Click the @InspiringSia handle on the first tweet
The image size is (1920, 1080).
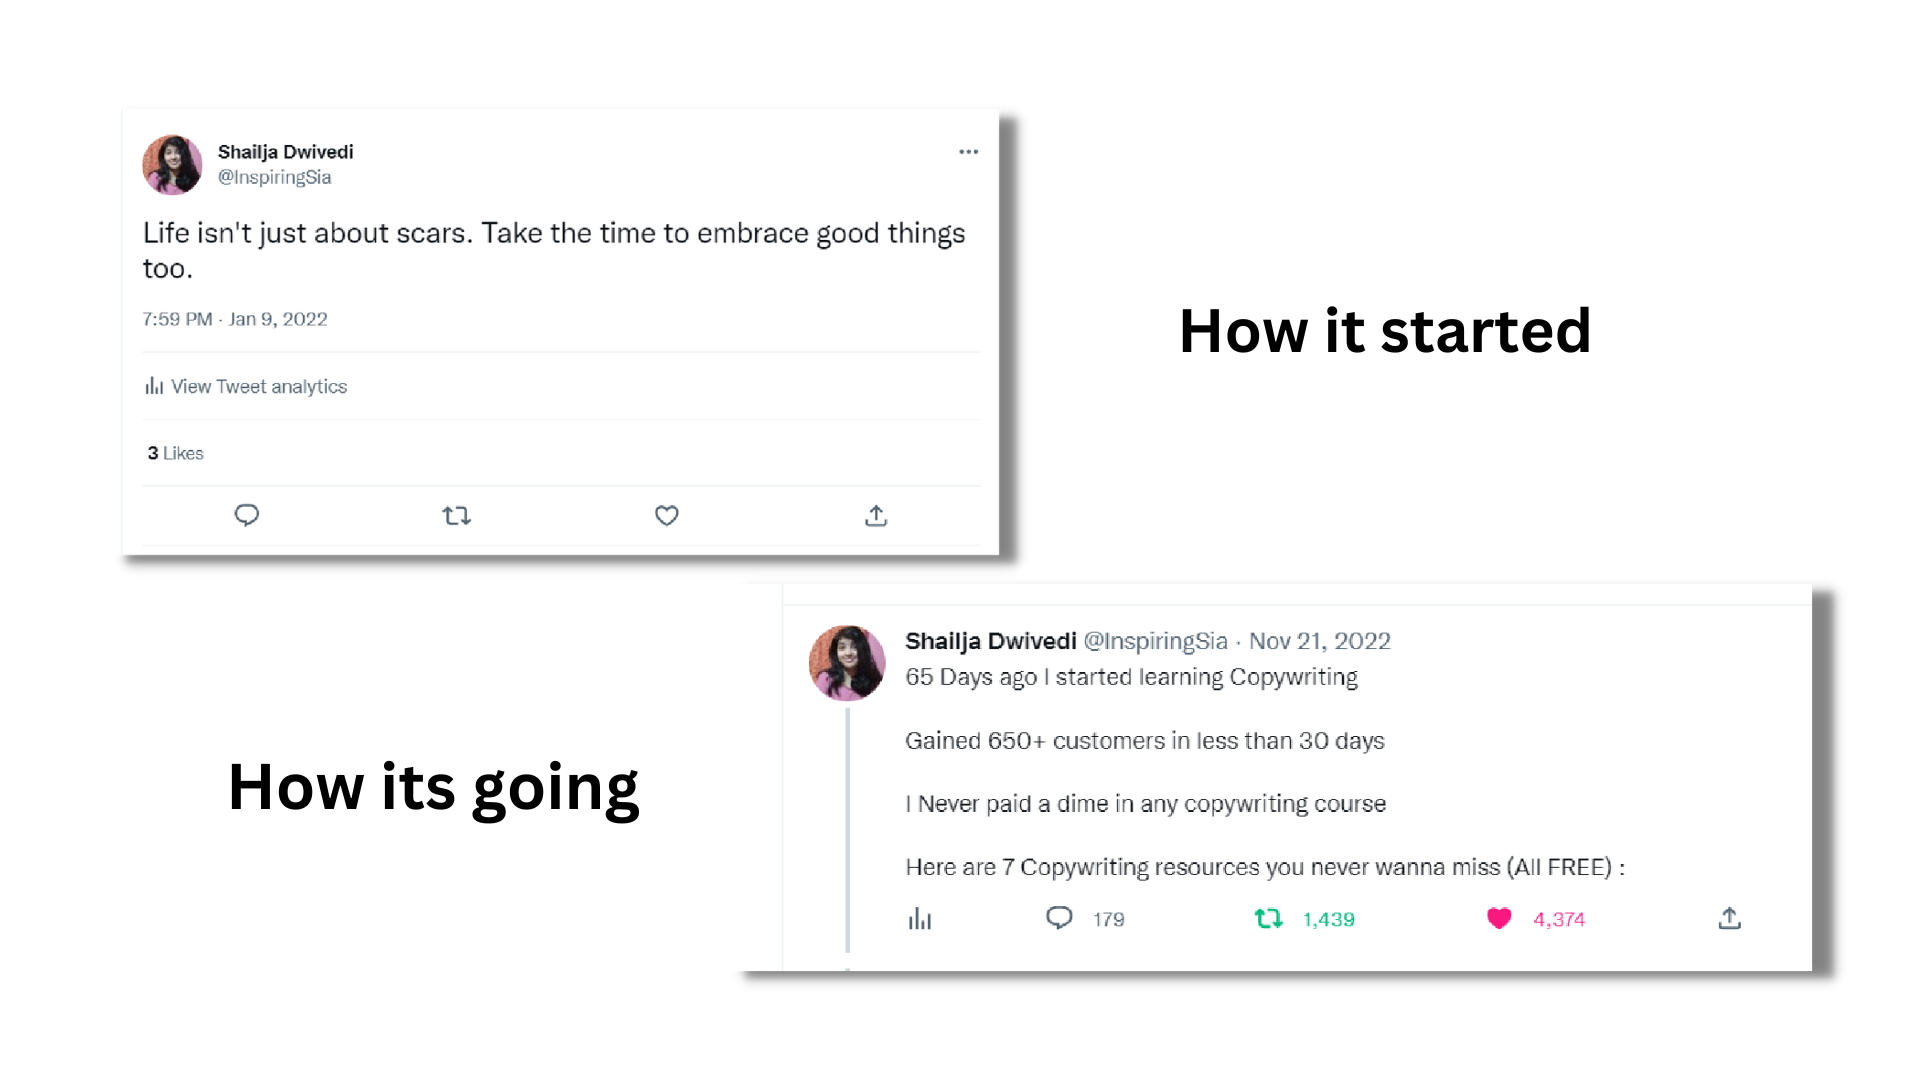tap(274, 177)
